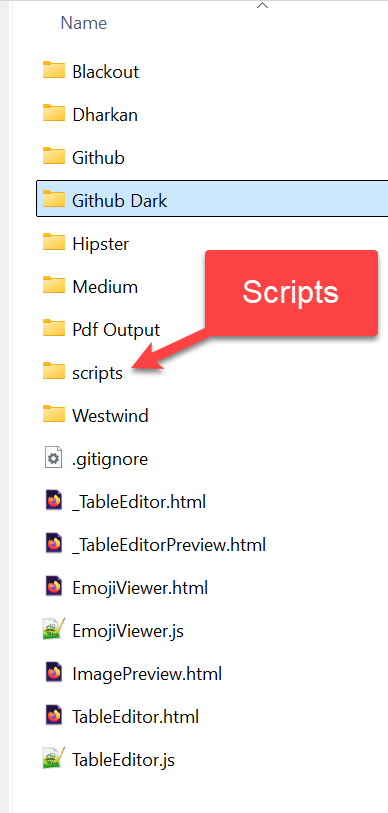Toggle sort direction with the column chevron
388x813 pixels.
tap(262, 6)
